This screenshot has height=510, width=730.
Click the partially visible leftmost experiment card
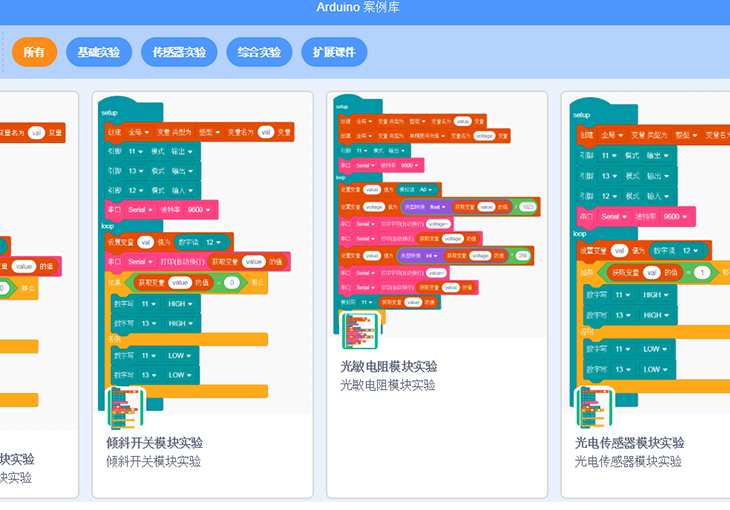coord(39,294)
